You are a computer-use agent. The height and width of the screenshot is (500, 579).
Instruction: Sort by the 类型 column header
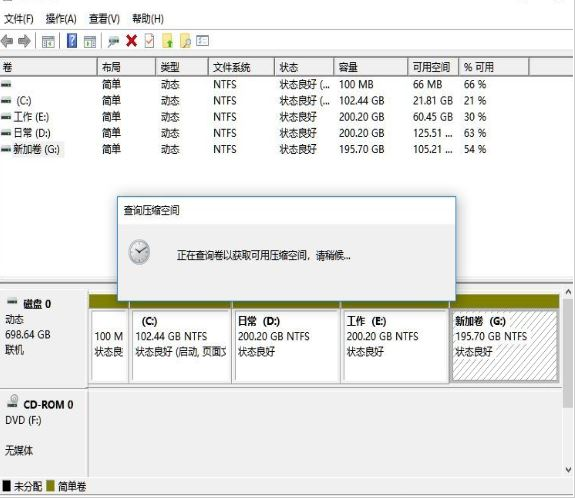182,67
